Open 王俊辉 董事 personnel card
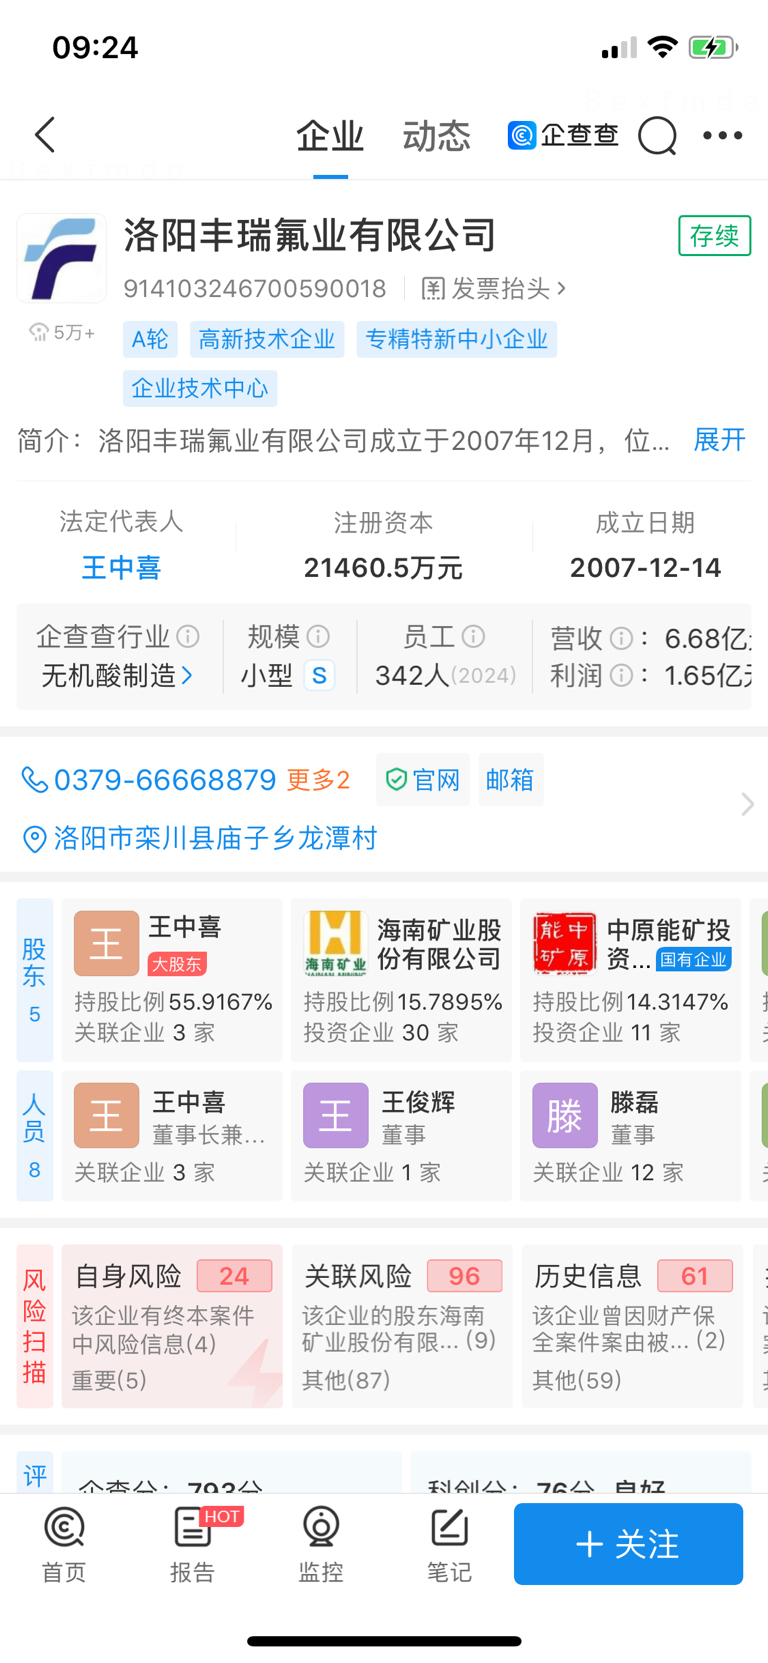The width and height of the screenshot is (768, 1663). pos(401,1136)
